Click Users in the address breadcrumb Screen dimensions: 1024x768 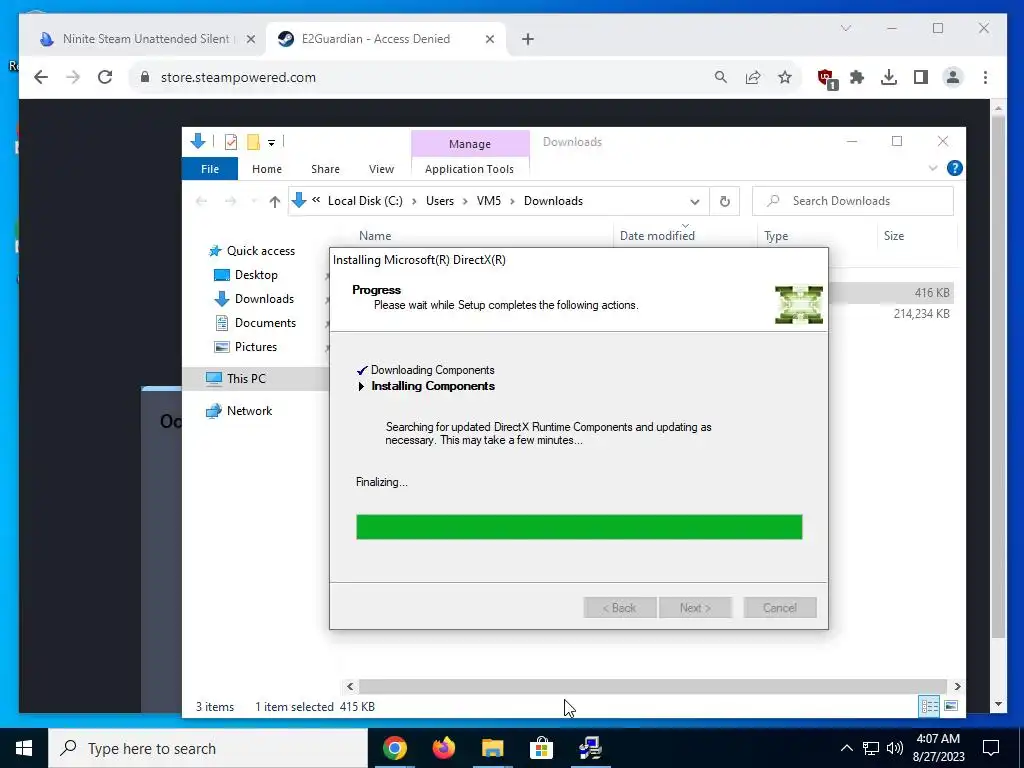pos(440,201)
